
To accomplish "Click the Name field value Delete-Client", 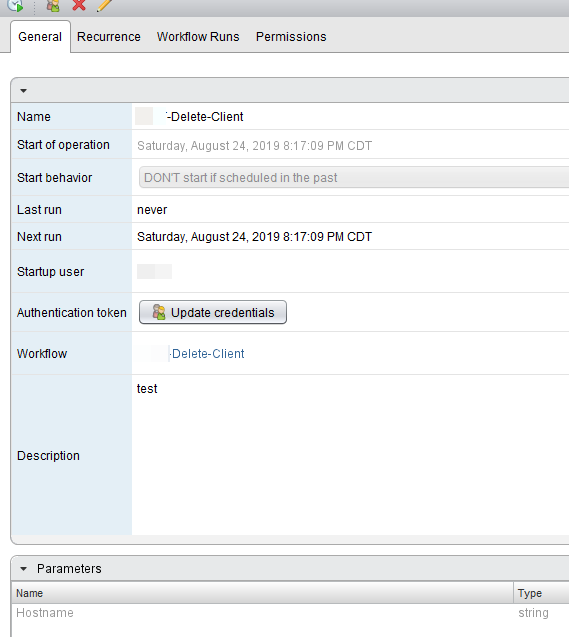I will click(205, 117).
